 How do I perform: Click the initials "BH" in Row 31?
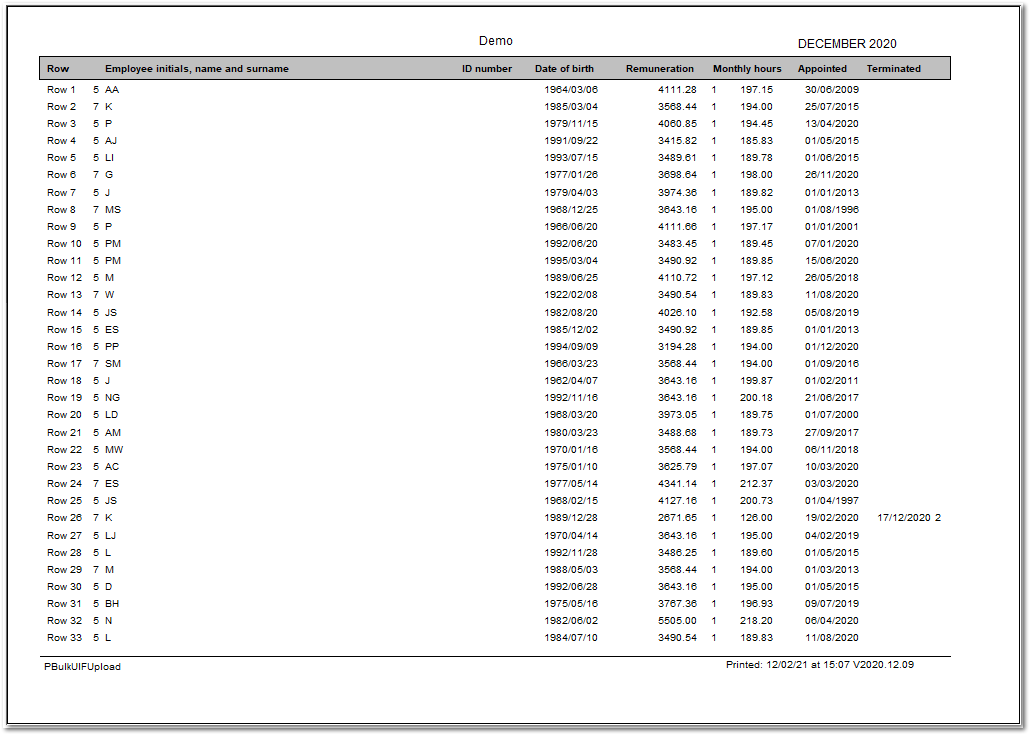click(x=112, y=603)
